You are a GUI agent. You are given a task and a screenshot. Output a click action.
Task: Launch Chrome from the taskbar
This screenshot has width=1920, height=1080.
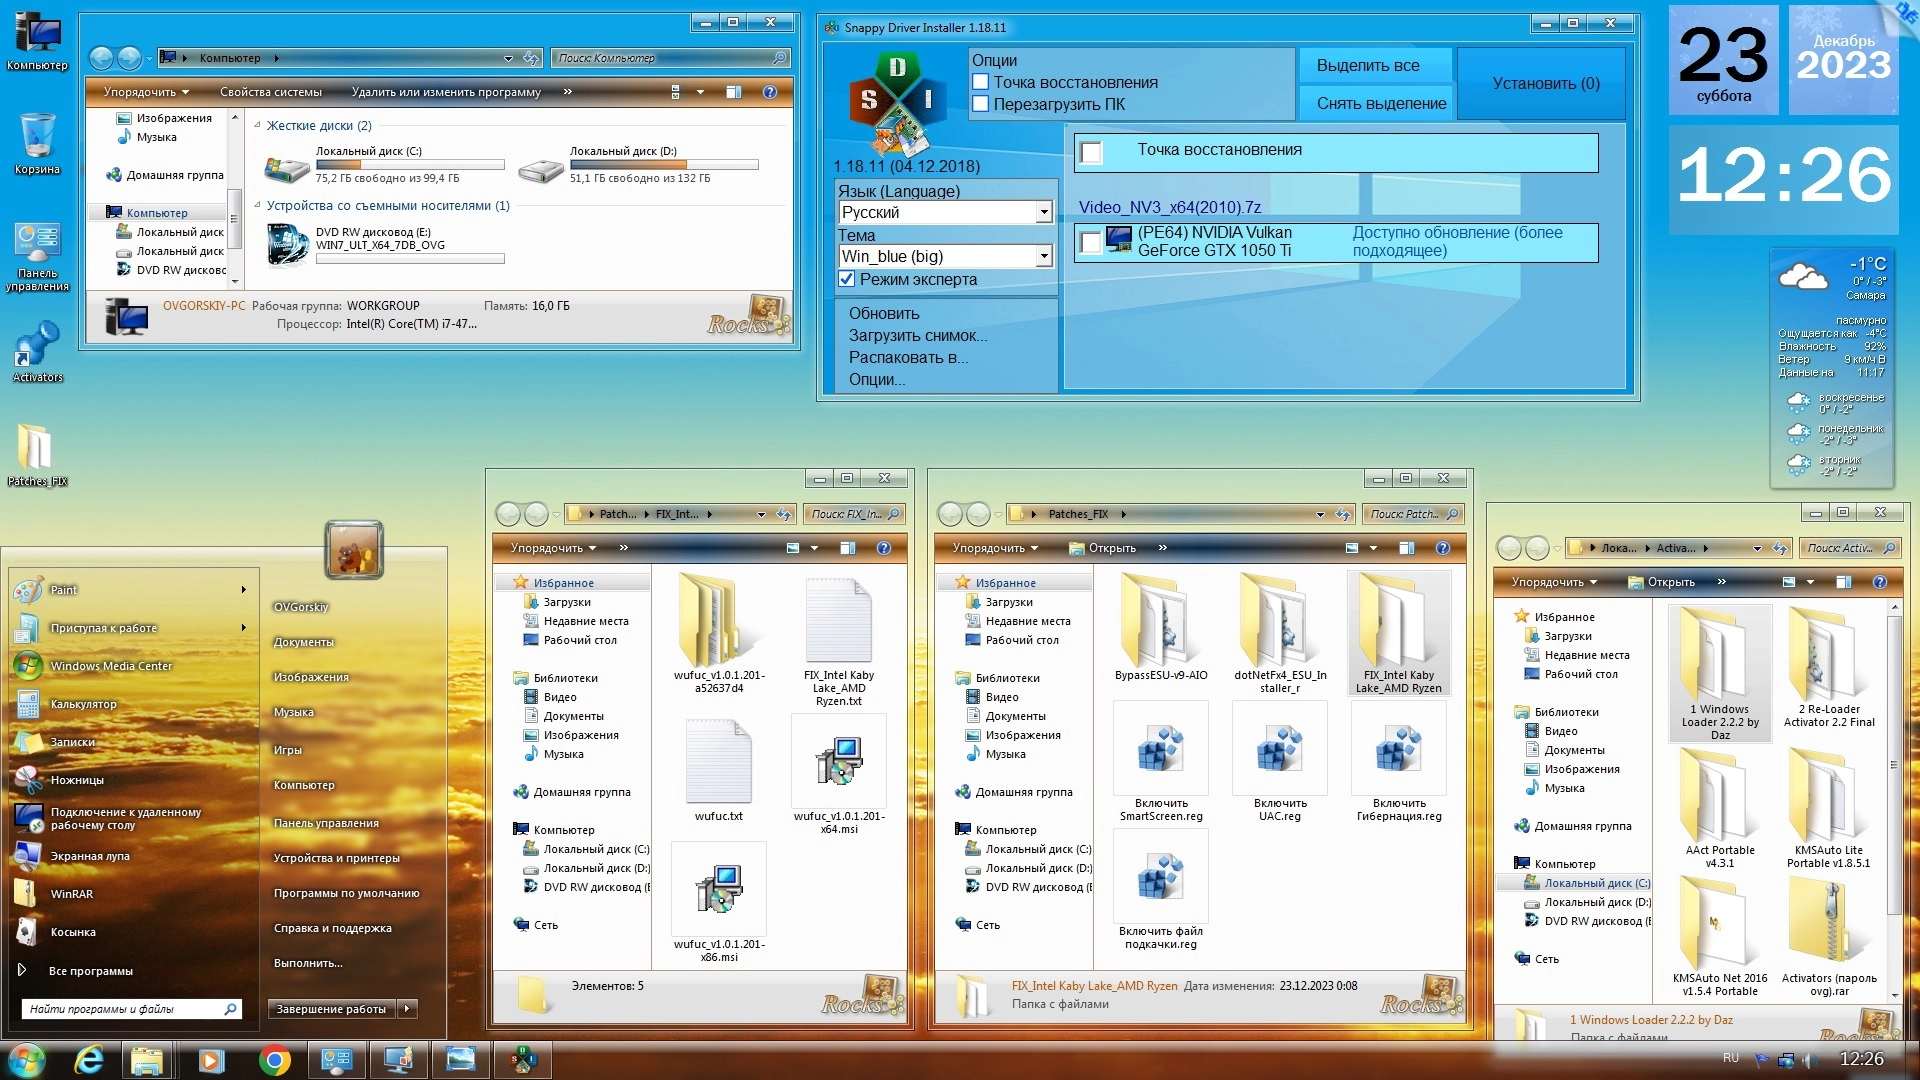[274, 1060]
